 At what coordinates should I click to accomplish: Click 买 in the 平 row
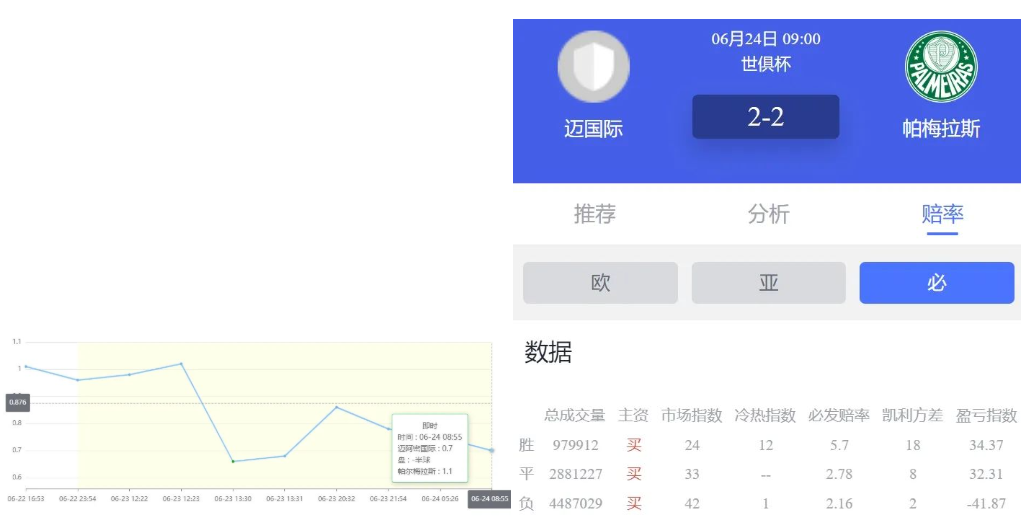pyautogui.click(x=633, y=474)
